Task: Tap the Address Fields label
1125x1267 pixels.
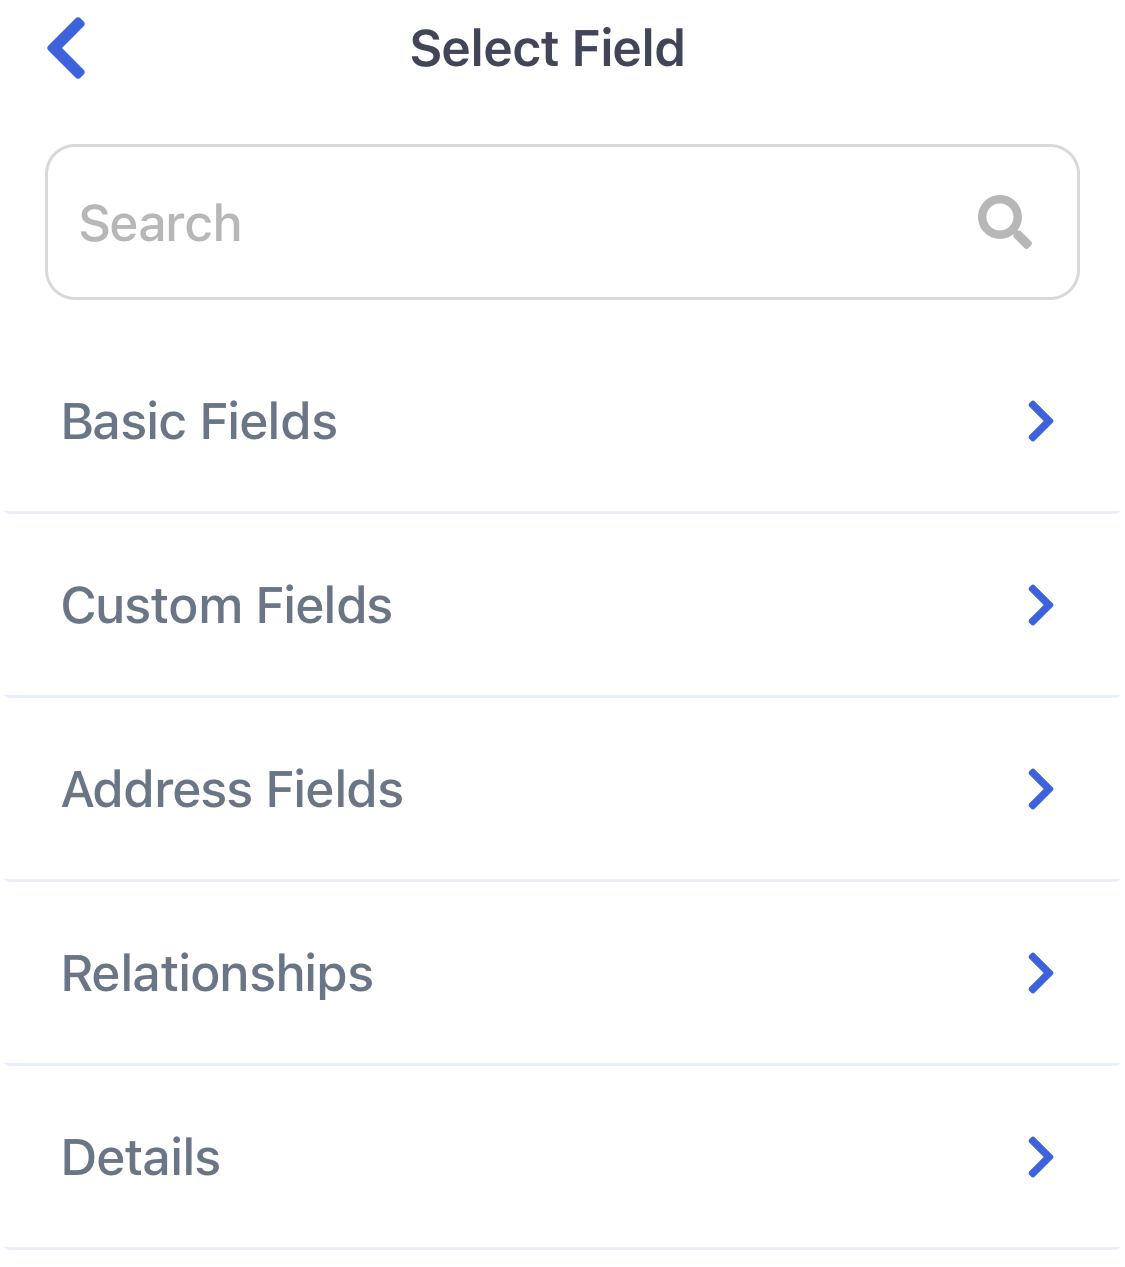Action: coord(232,789)
